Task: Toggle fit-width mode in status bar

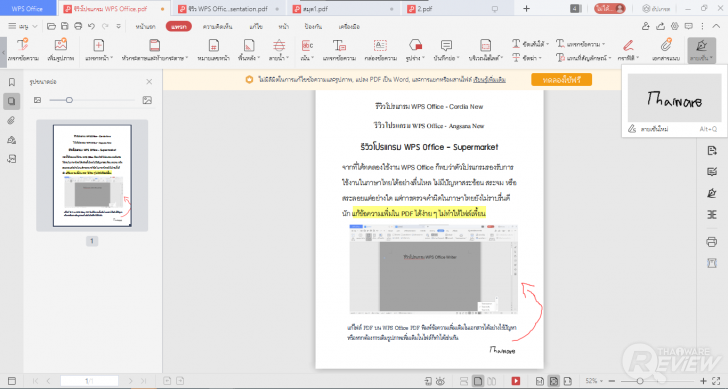Action: (567, 381)
